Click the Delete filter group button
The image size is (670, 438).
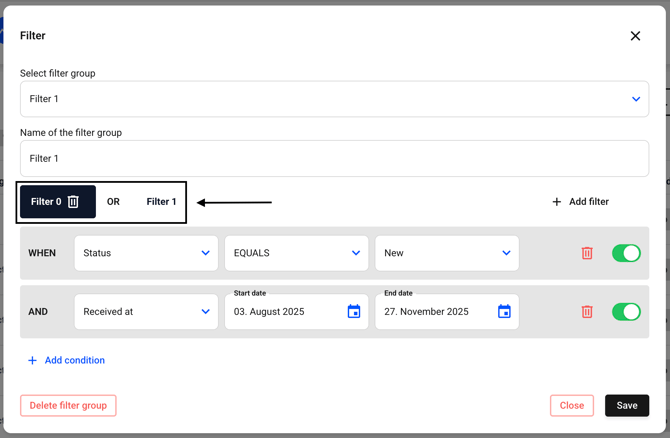coord(68,405)
